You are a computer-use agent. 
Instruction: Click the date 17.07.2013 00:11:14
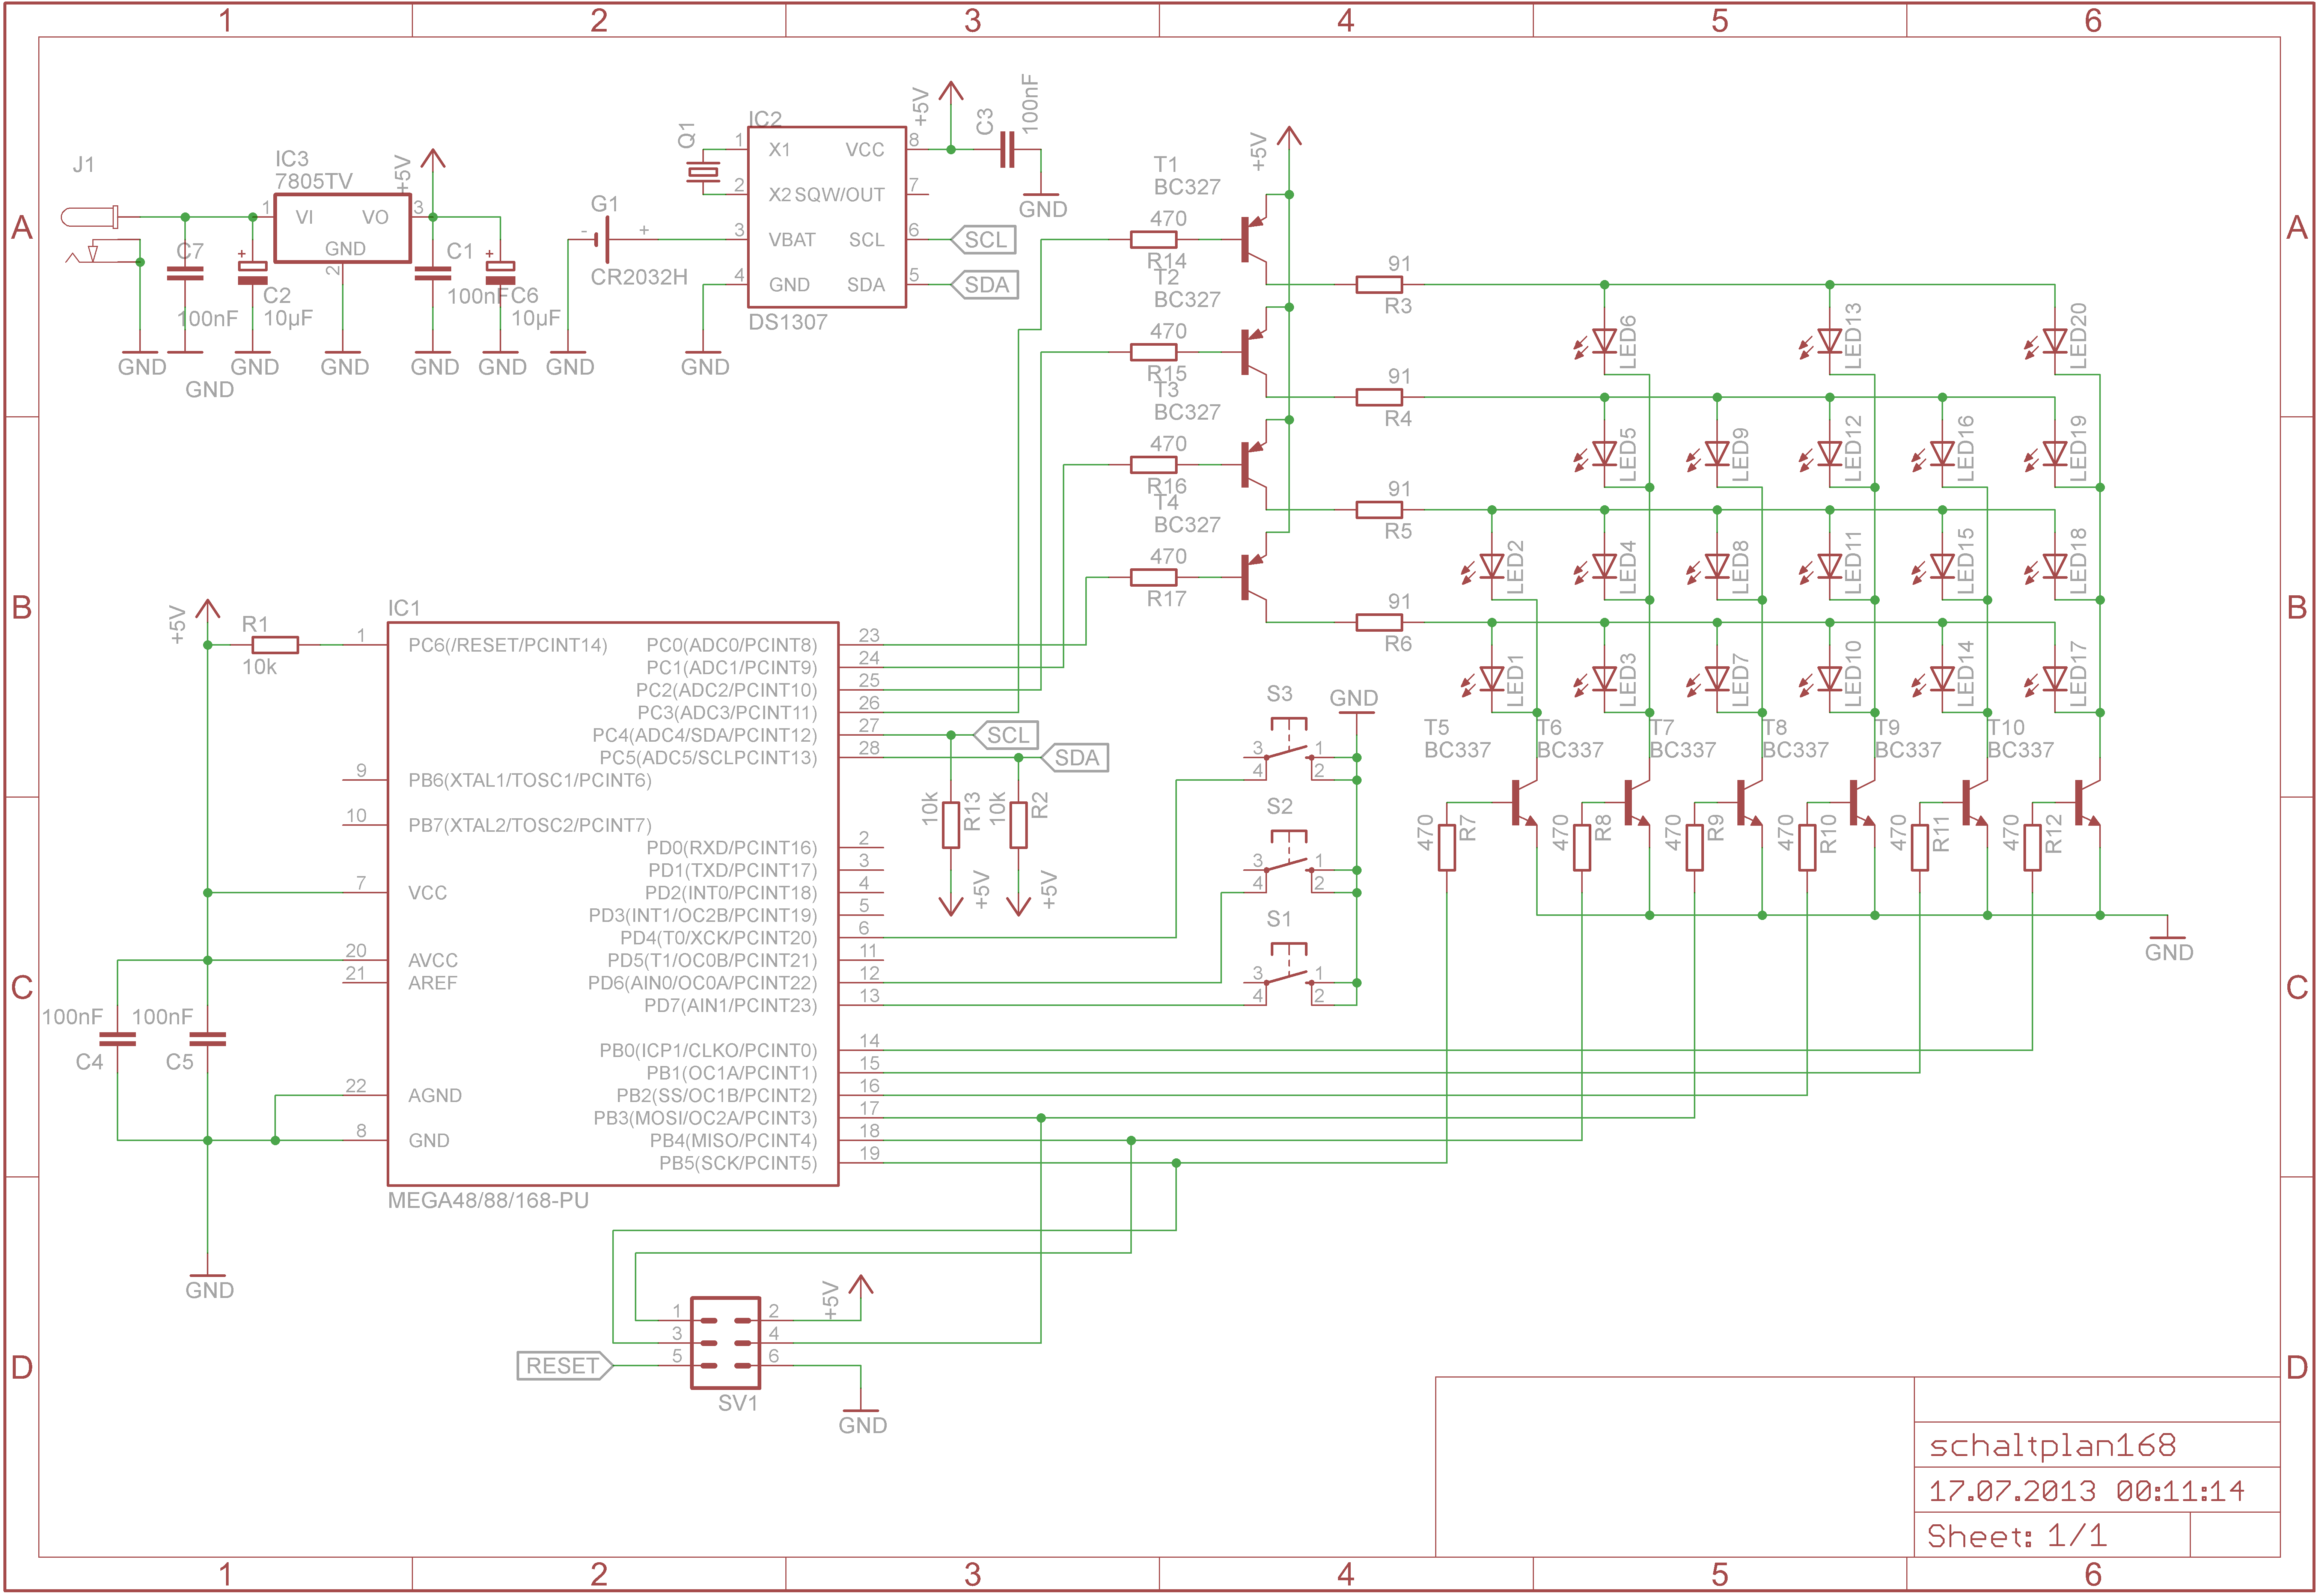pyautogui.click(x=2086, y=1491)
